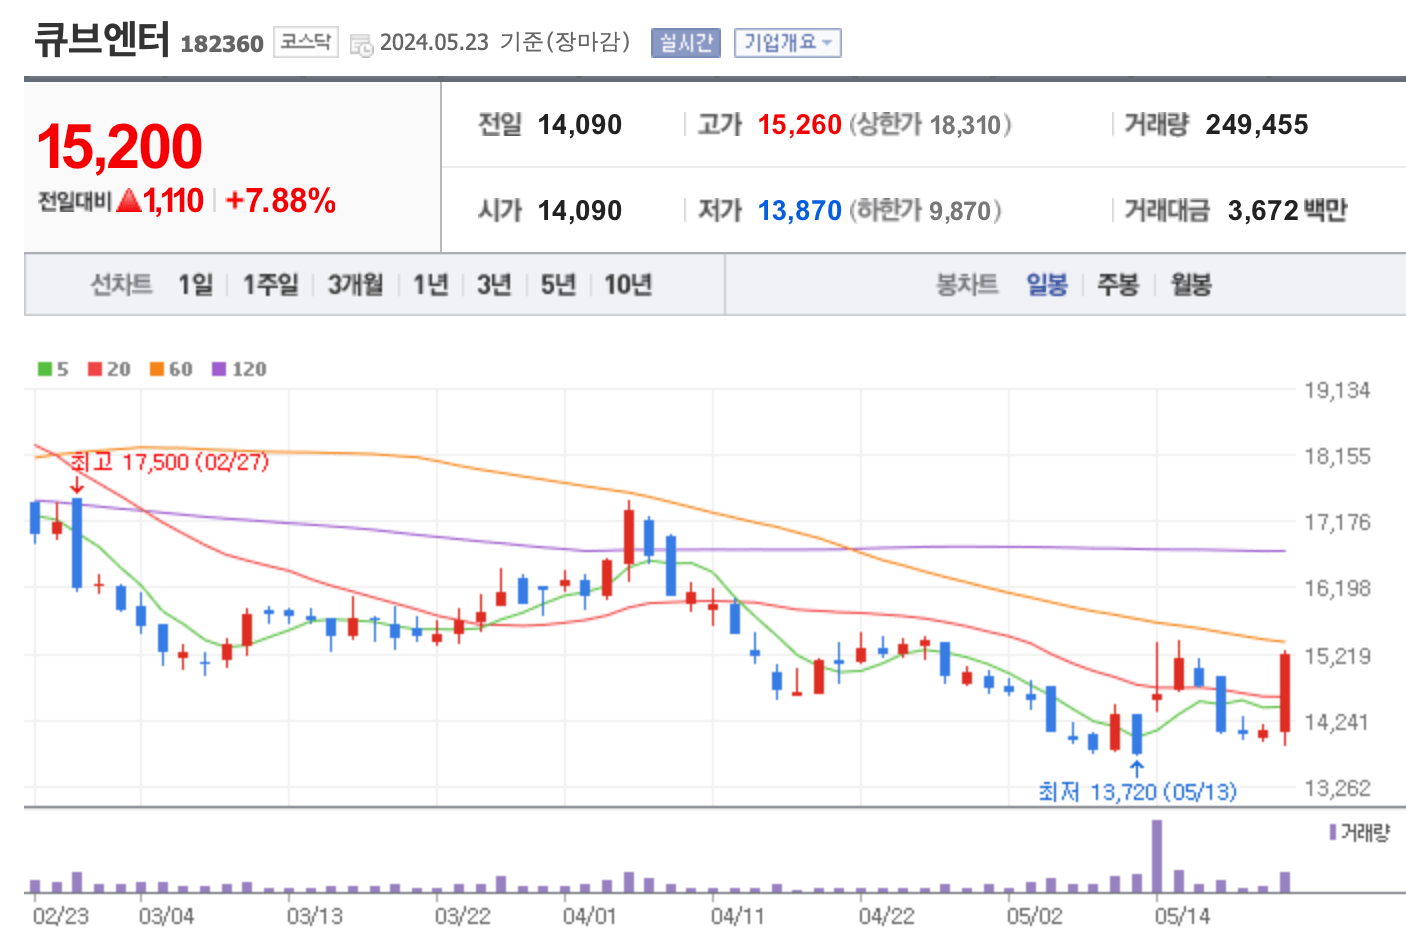Select the 3개월 line chart period
Viewport: 1406px width, 949px height.
click(356, 285)
